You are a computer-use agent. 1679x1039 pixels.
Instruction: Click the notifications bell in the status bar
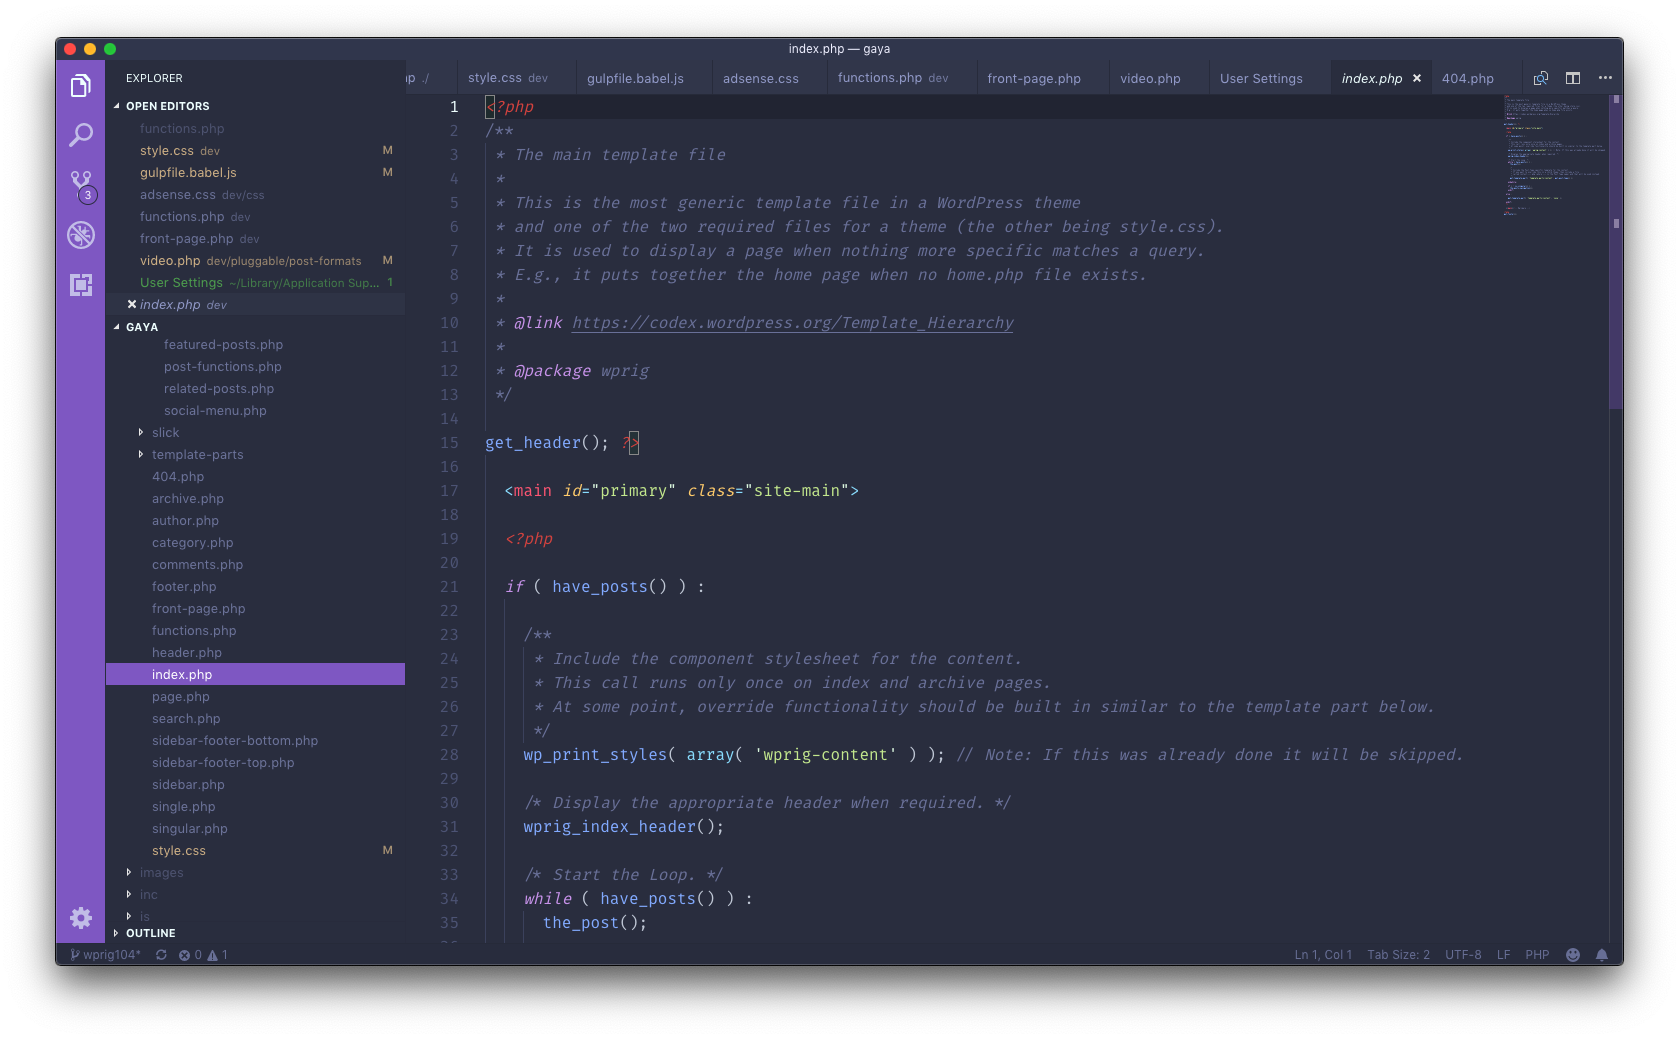[1602, 955]
